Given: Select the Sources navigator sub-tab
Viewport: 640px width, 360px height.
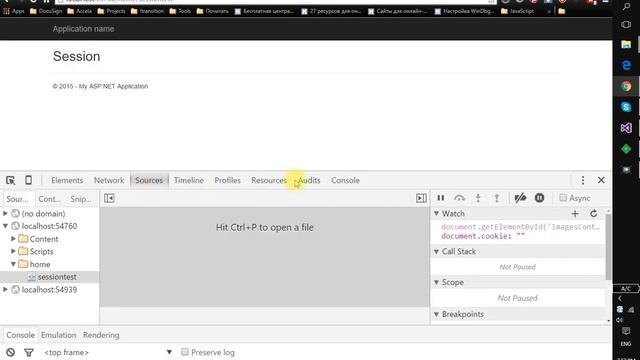Looking at the screenshot, I should point(17,199).
